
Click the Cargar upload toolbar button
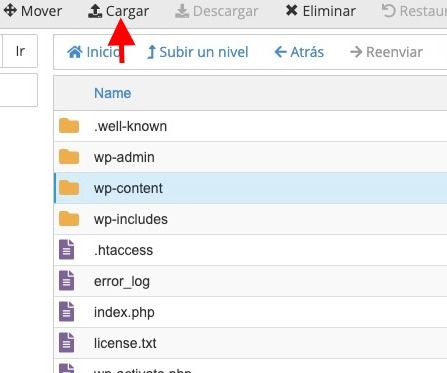point(118,11)
